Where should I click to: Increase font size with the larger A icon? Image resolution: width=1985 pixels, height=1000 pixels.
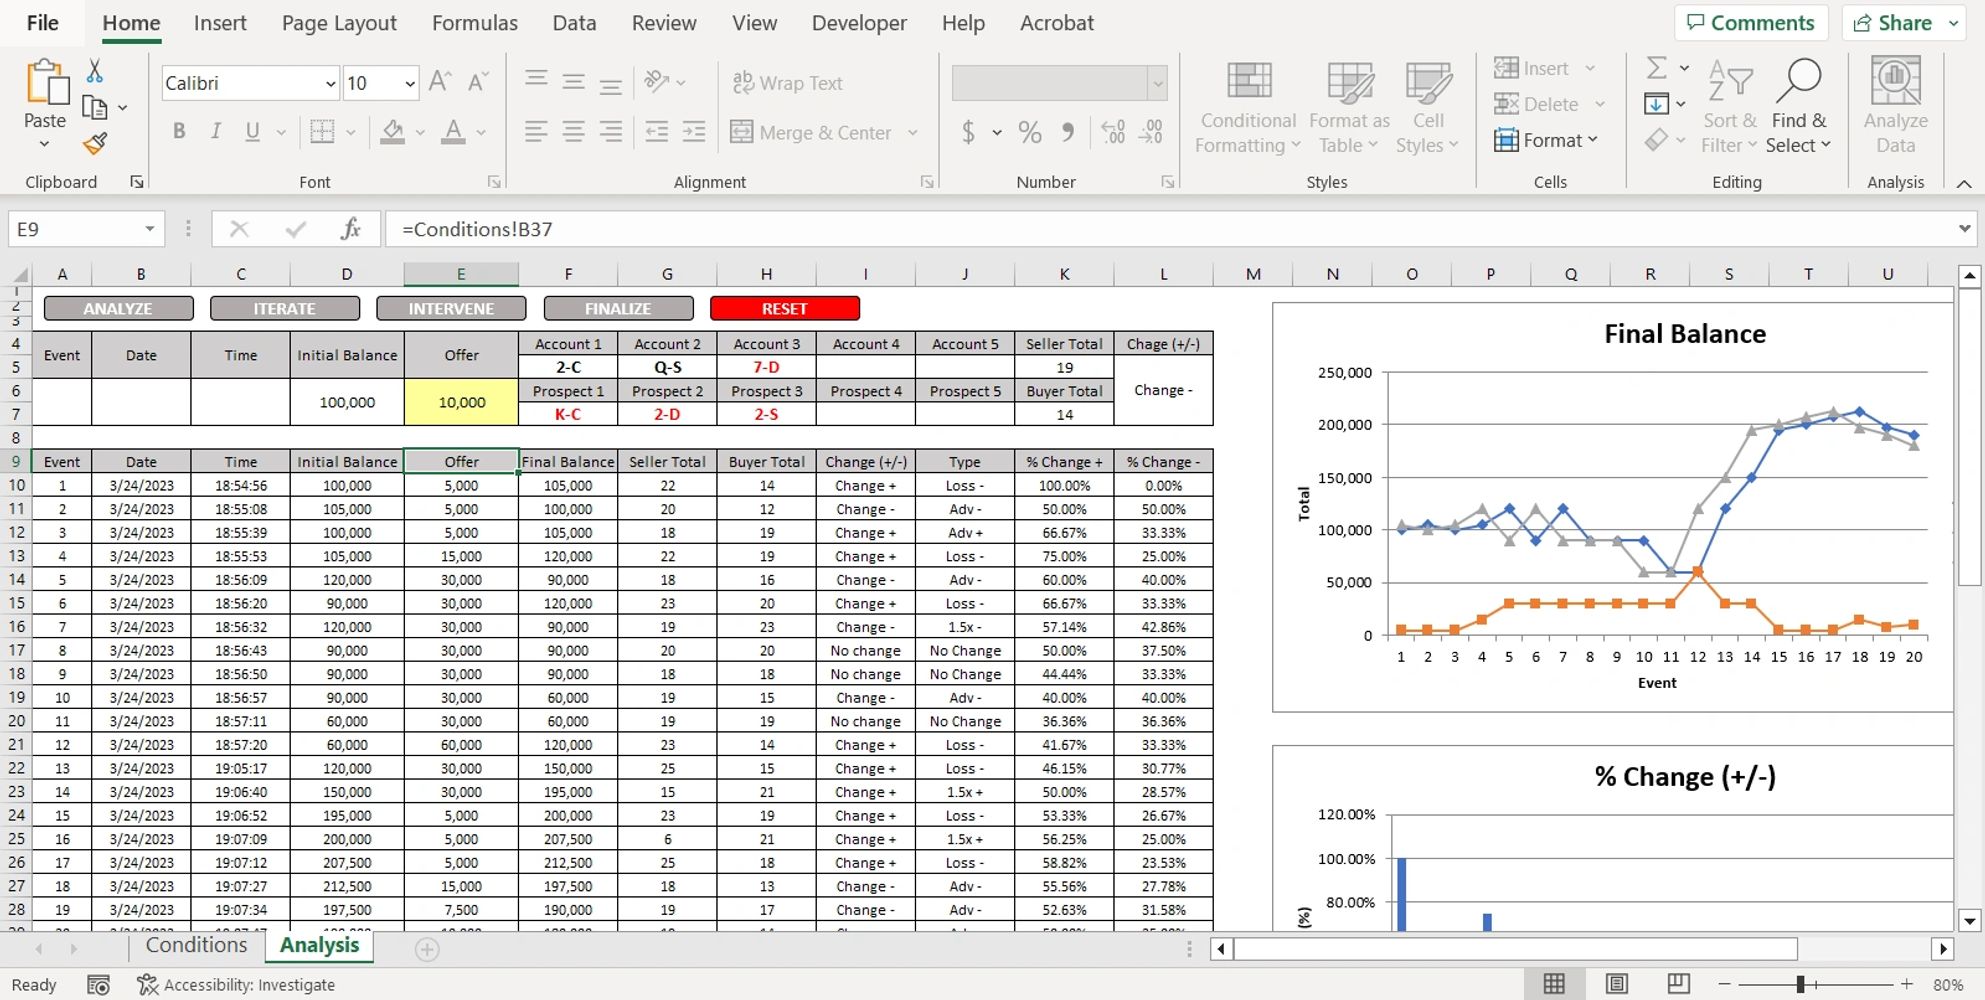coord(440,83)
